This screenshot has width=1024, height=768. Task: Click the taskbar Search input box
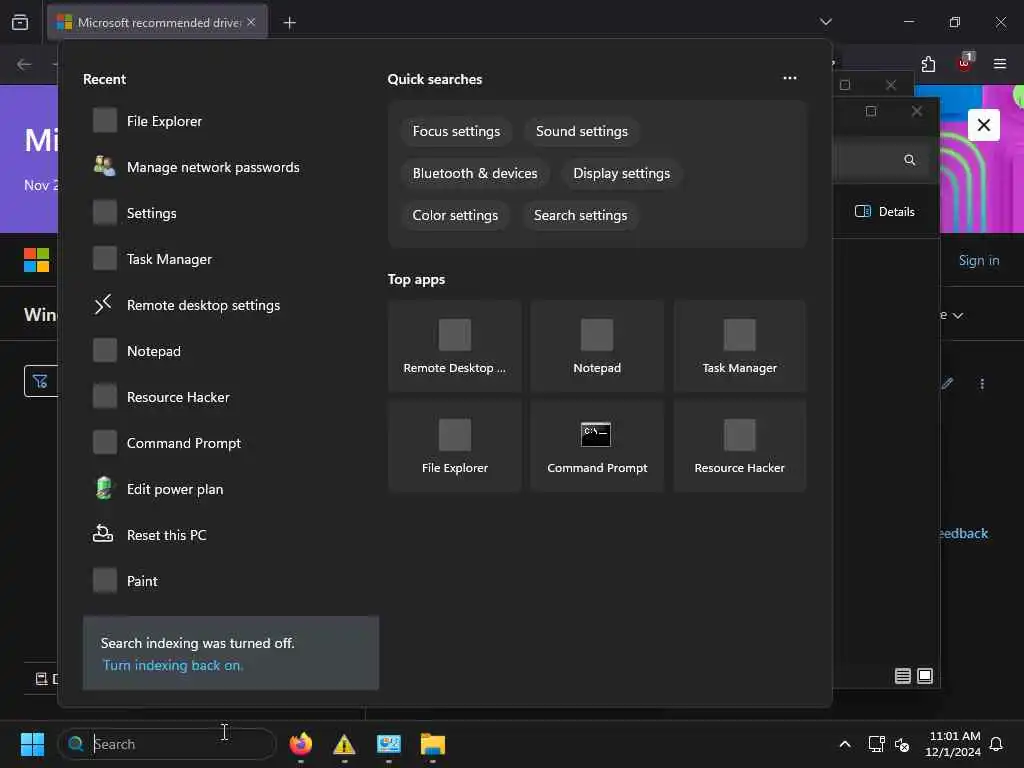pyautogui.click(x=167, y=744)
